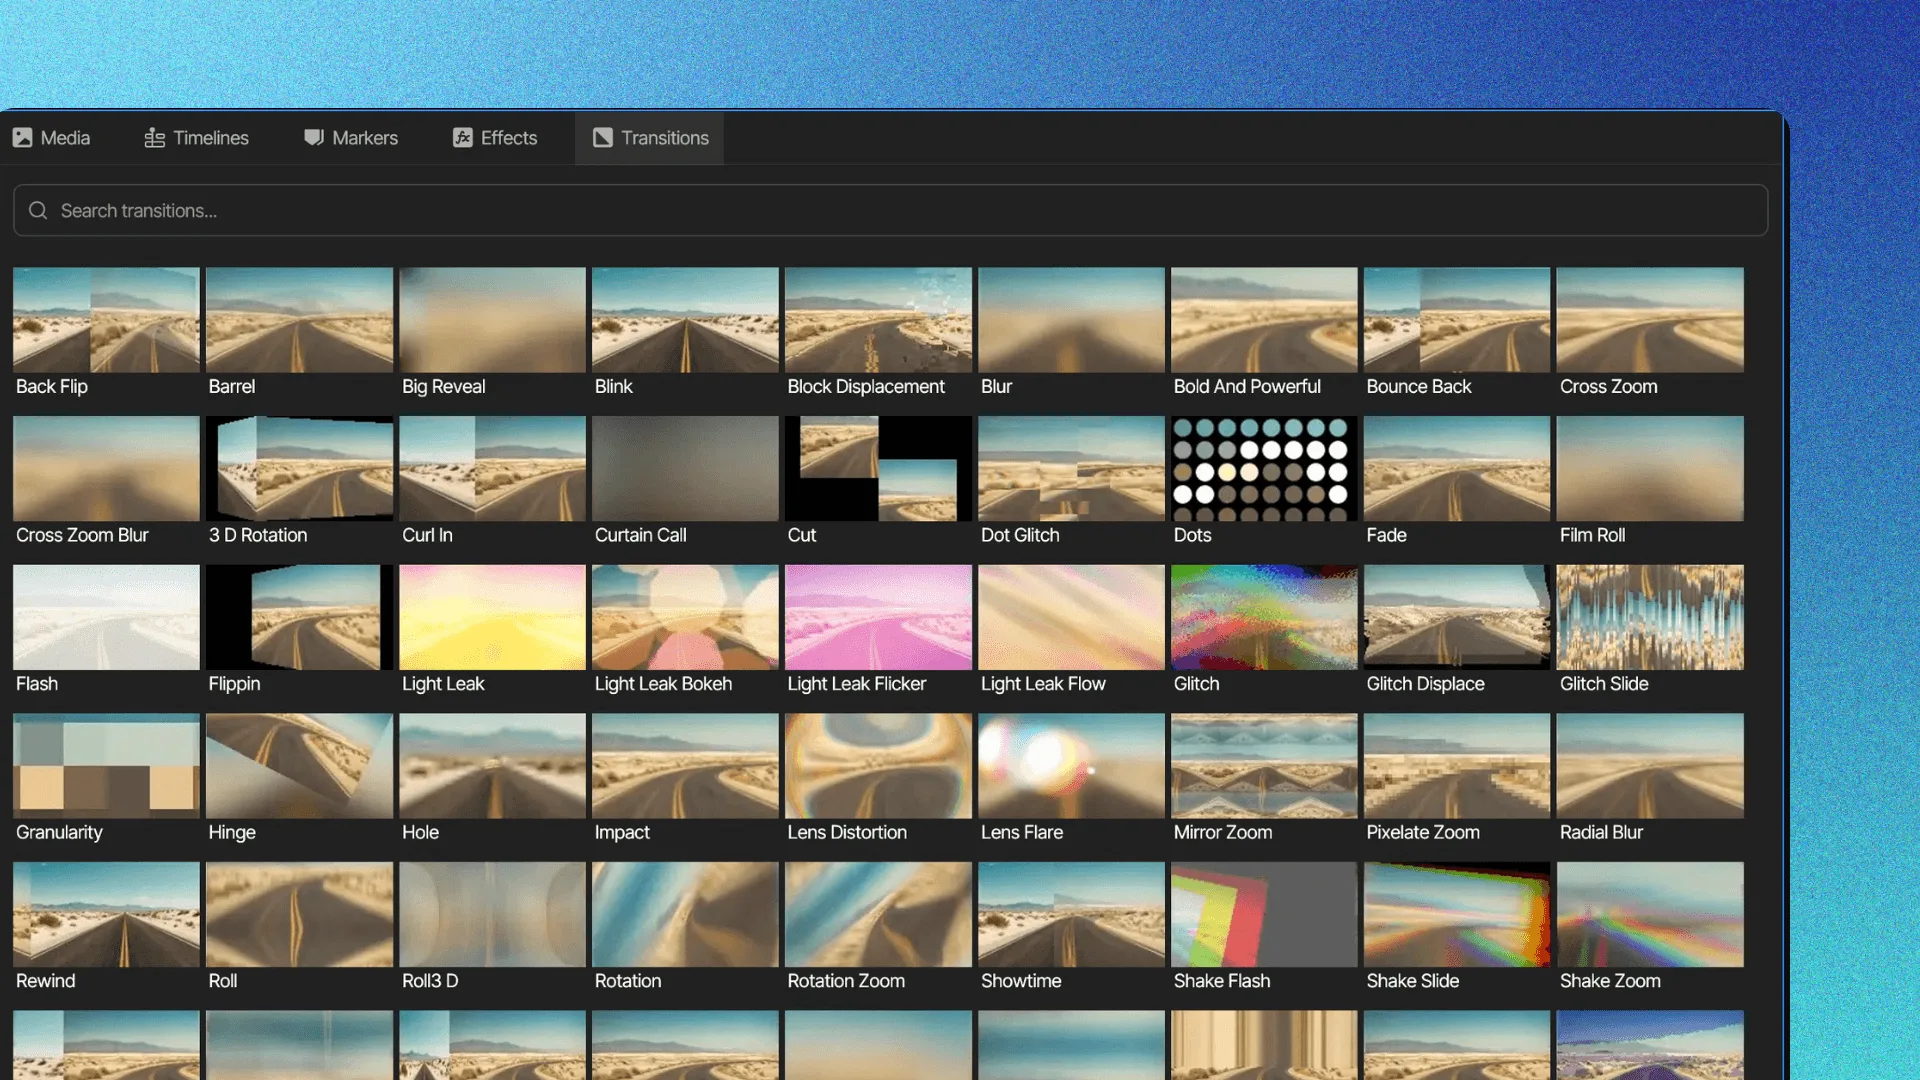Select the Showtime transition thumbnail
1920x1080 pixels.
click(x=1071, y=914)
